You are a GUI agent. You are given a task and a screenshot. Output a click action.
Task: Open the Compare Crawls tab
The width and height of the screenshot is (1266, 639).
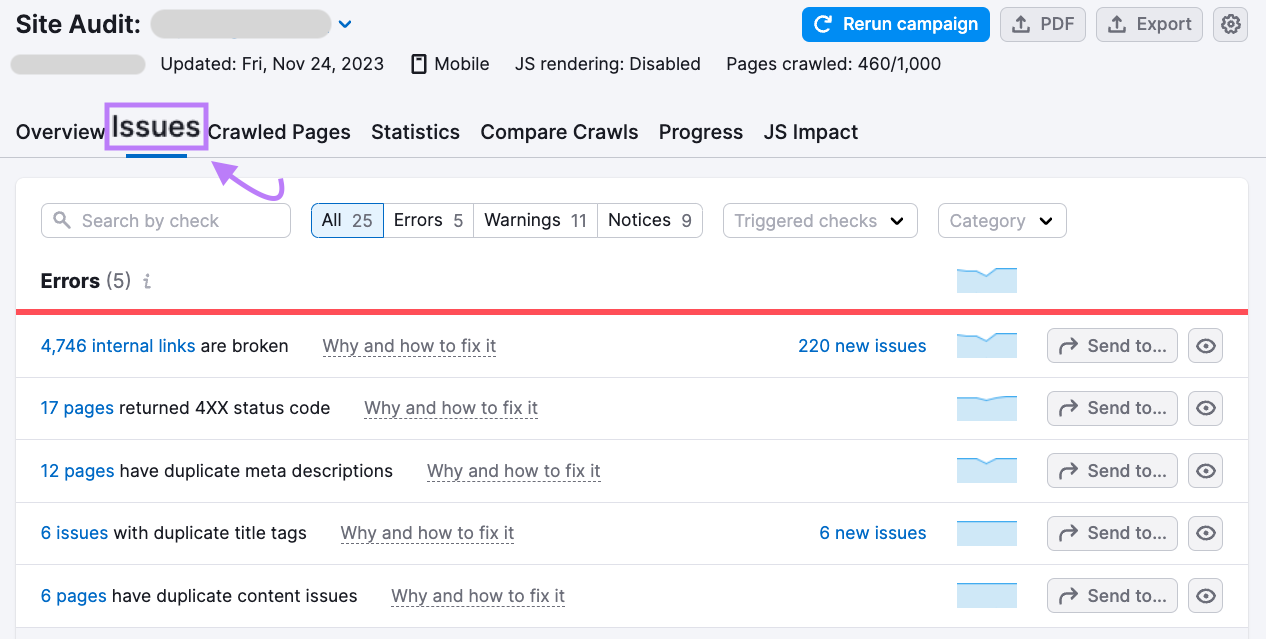click(559, 131)
